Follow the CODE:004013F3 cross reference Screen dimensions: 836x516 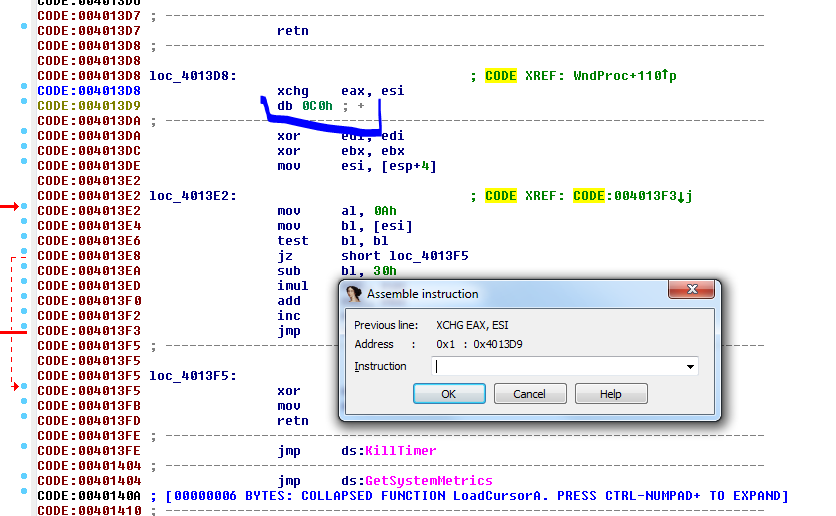click(x=625, y=196)
